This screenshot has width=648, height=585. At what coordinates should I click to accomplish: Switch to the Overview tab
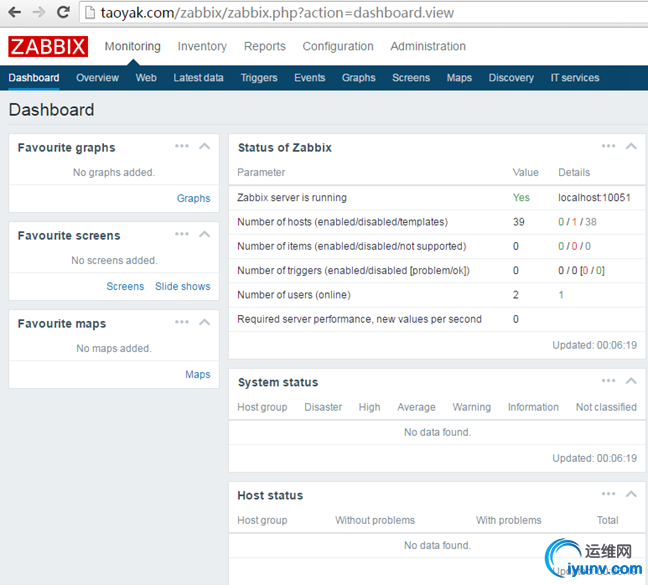coord(97,78)
